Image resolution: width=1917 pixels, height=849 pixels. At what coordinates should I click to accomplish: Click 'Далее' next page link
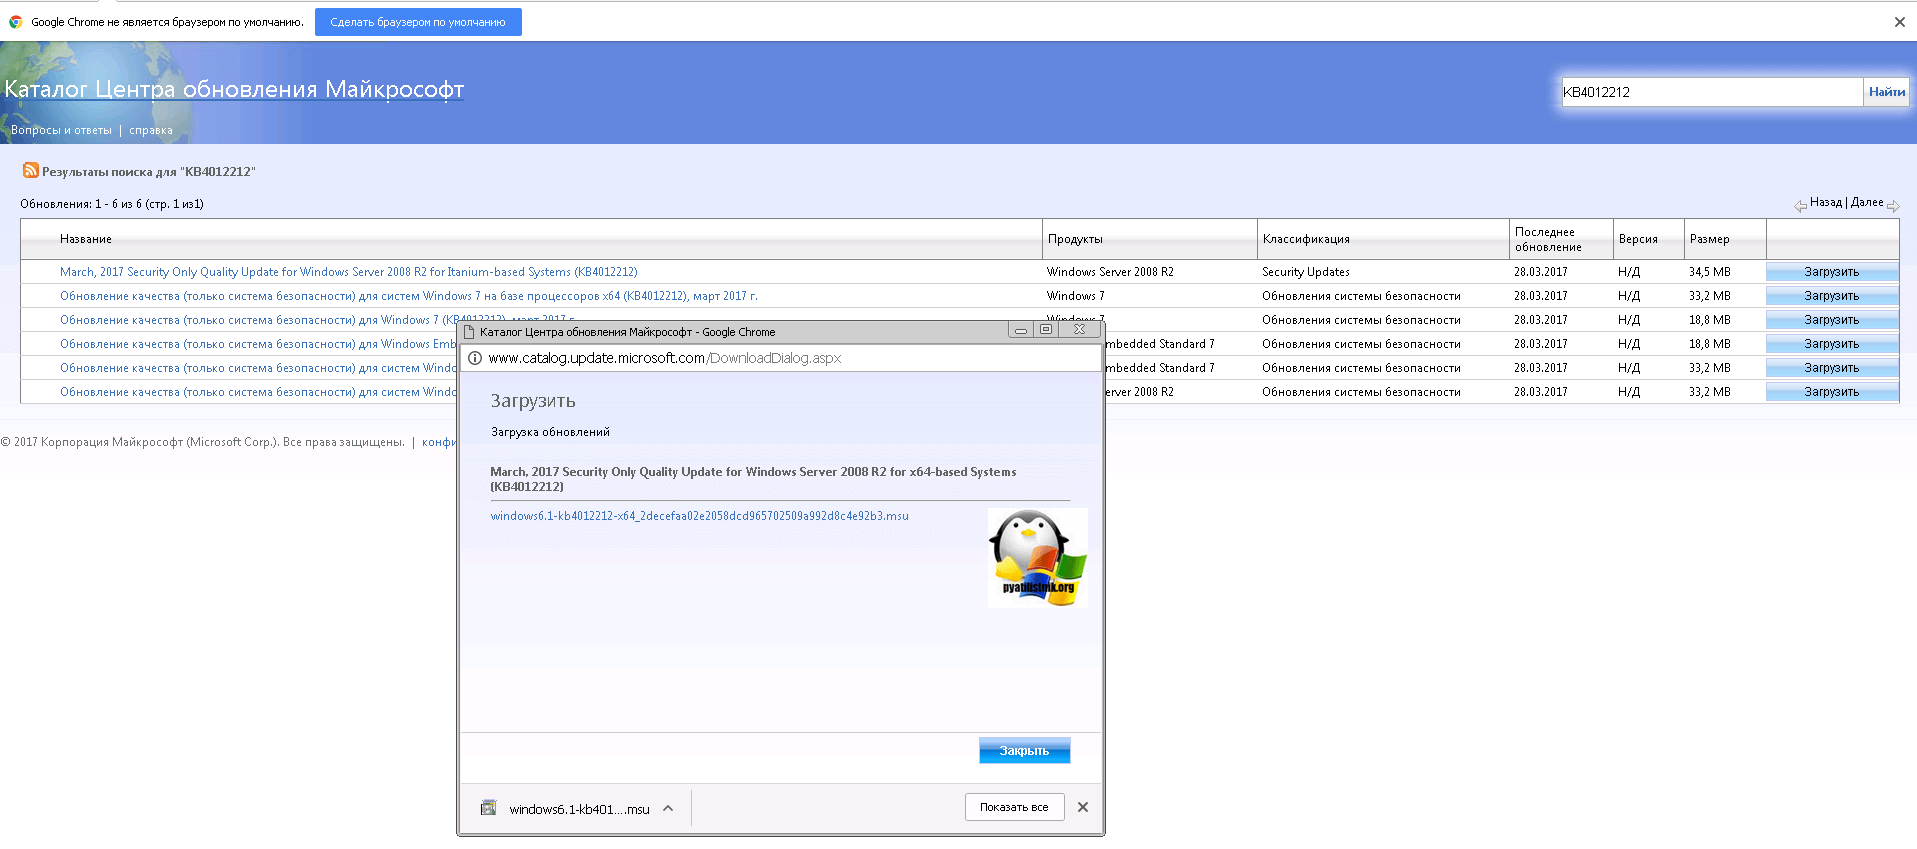pyautogui.click(x=1867, y=202)
